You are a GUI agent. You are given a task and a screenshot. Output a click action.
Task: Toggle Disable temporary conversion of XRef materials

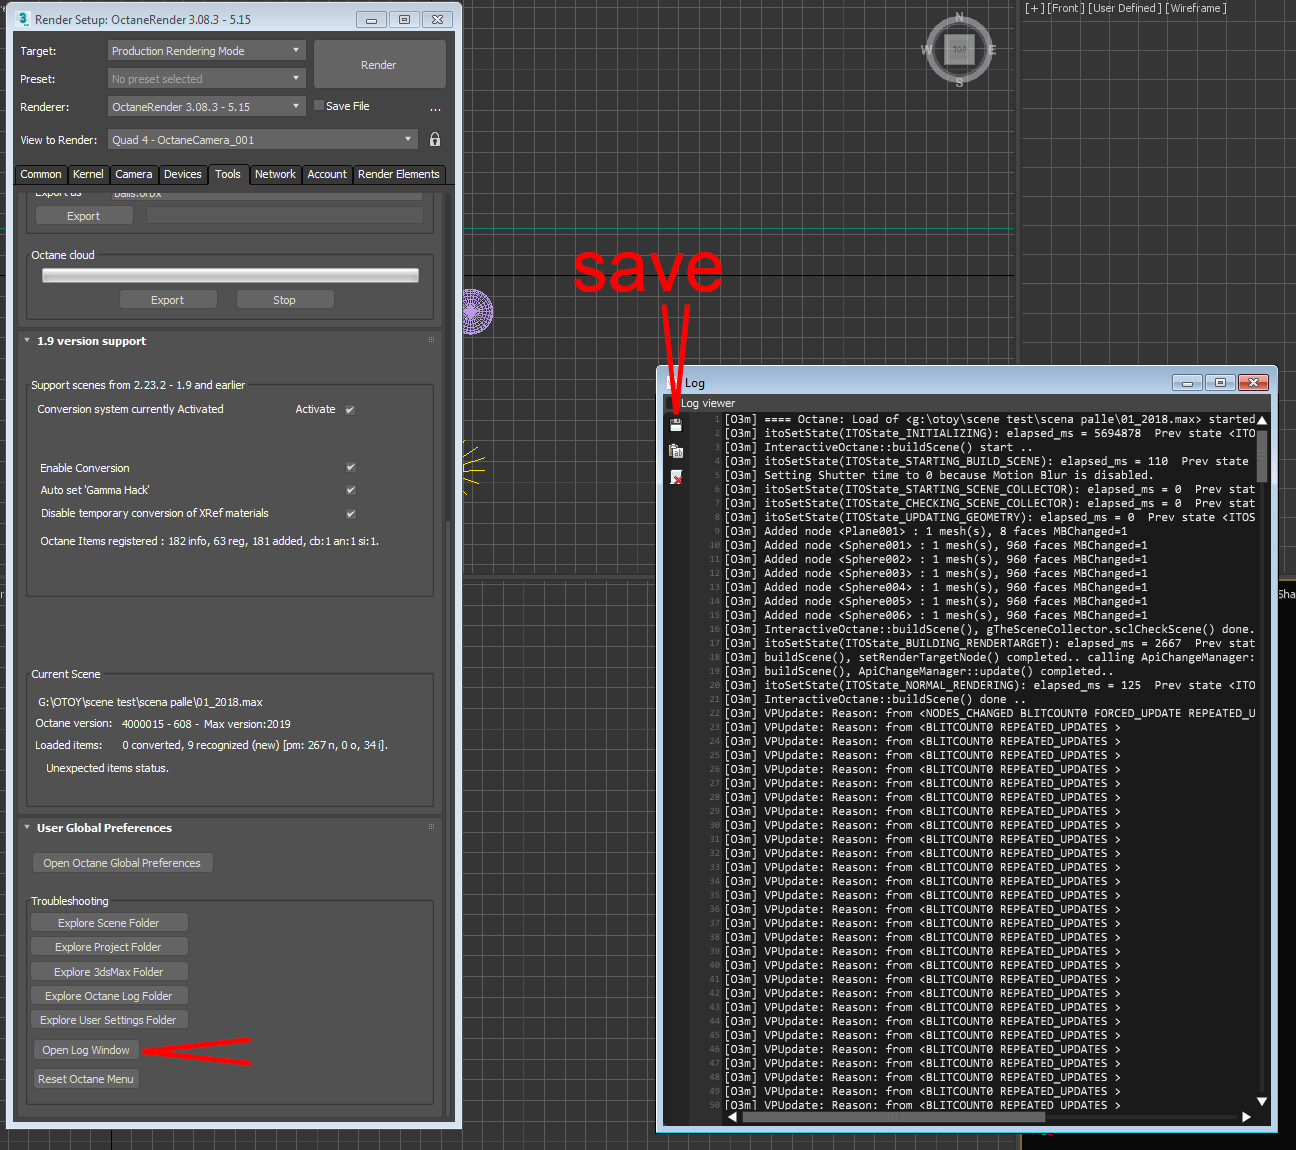tap(351, 514)
